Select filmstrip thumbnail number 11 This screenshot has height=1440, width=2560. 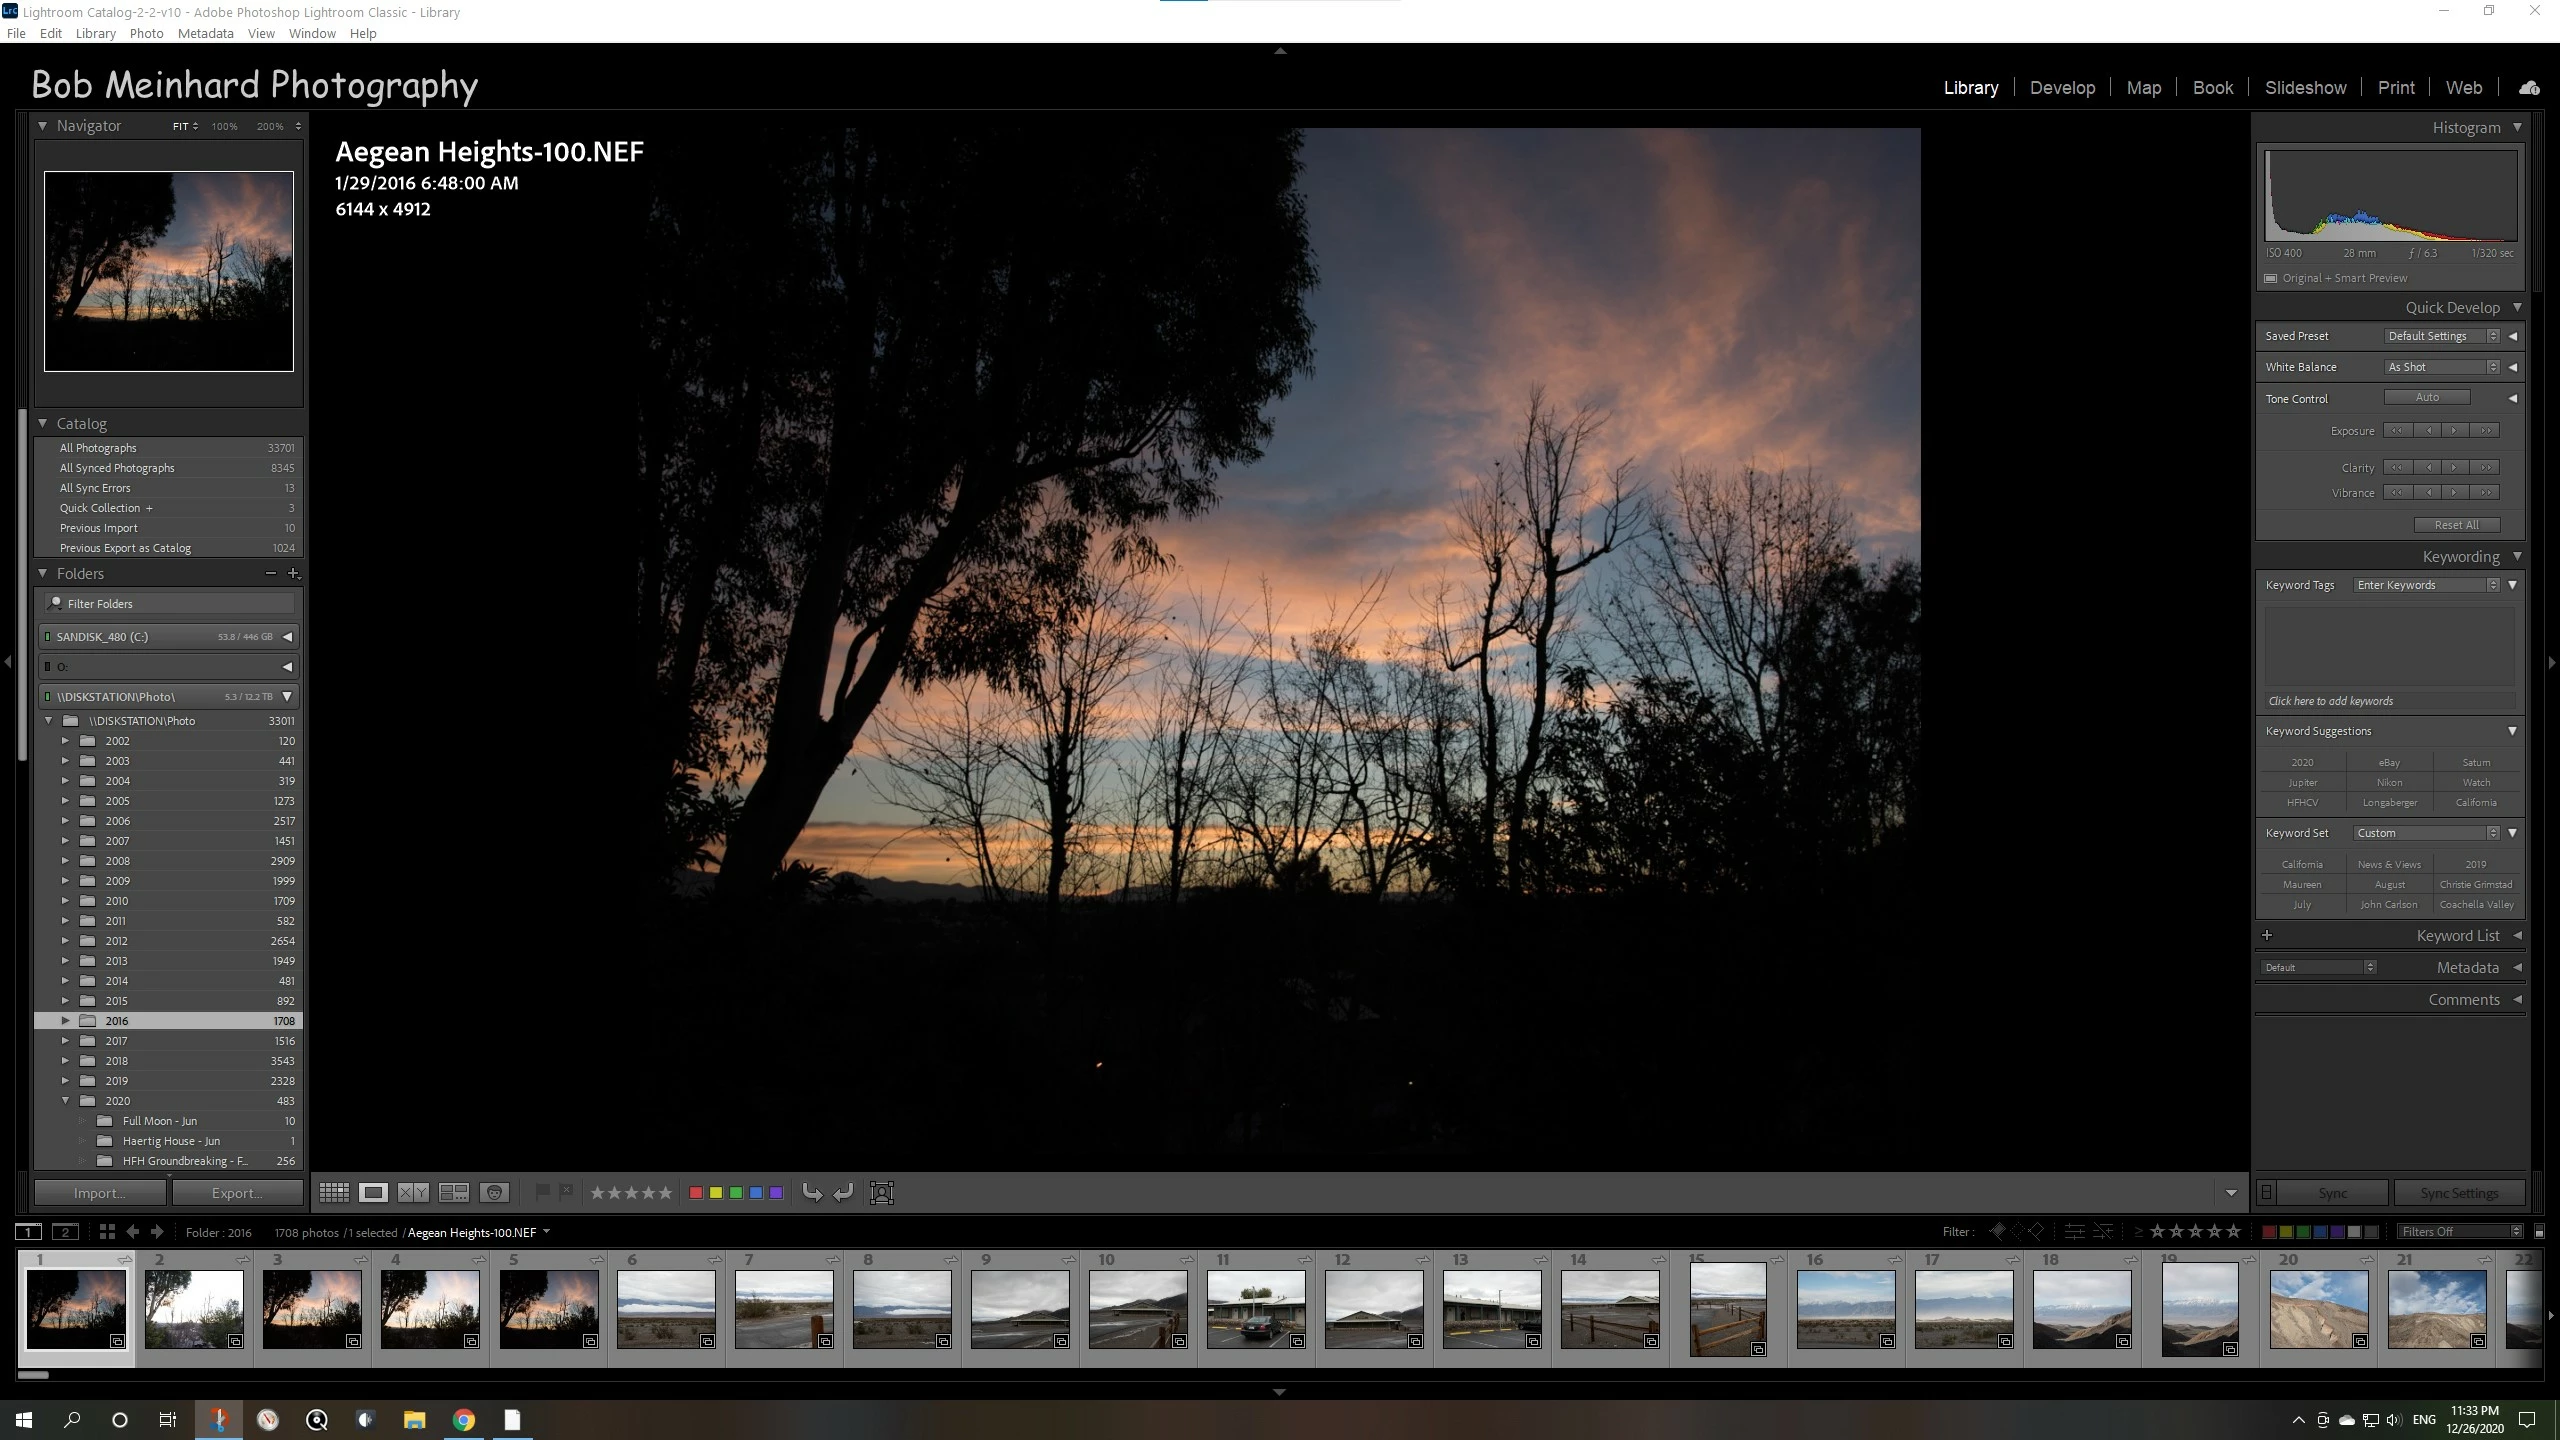coord(1255,1309)
